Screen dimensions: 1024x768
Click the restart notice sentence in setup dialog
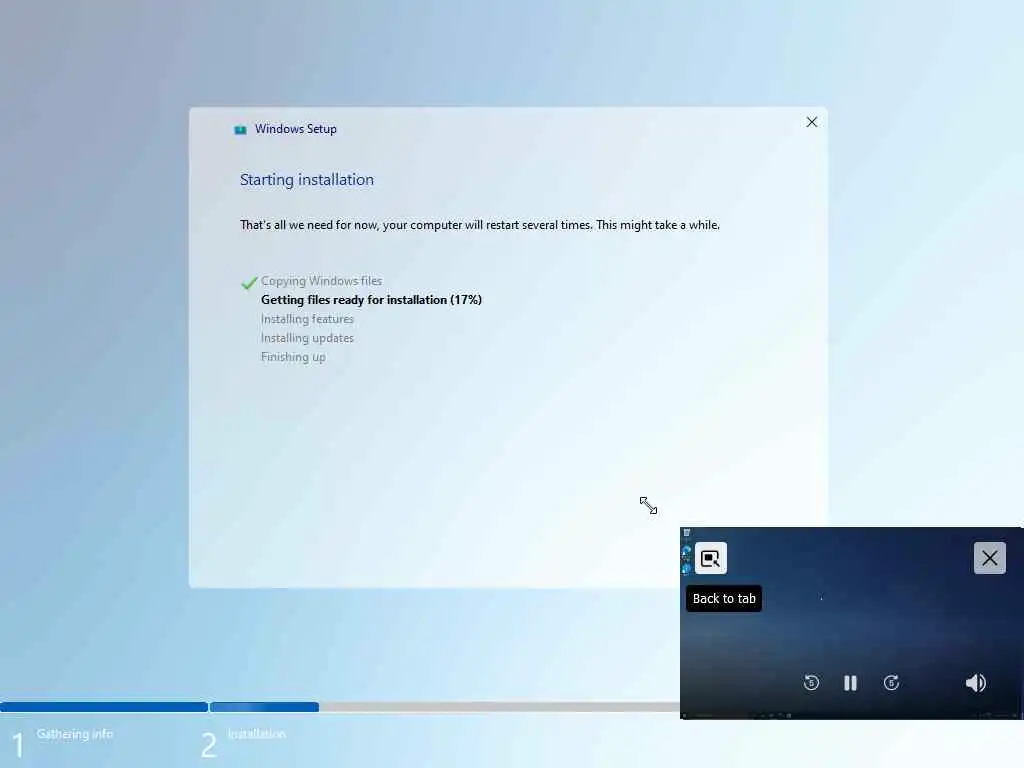coord(480,225)
